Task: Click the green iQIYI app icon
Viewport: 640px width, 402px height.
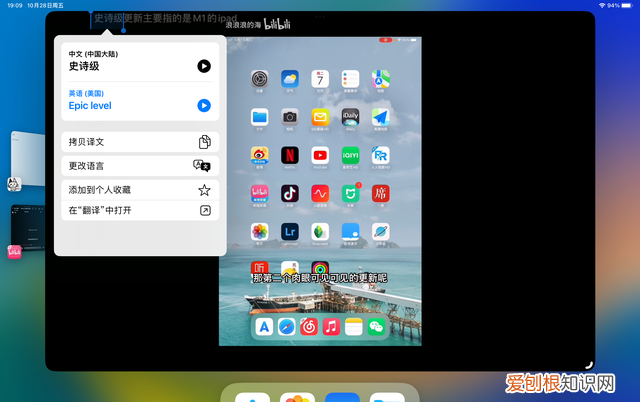Action: (350, 155)
